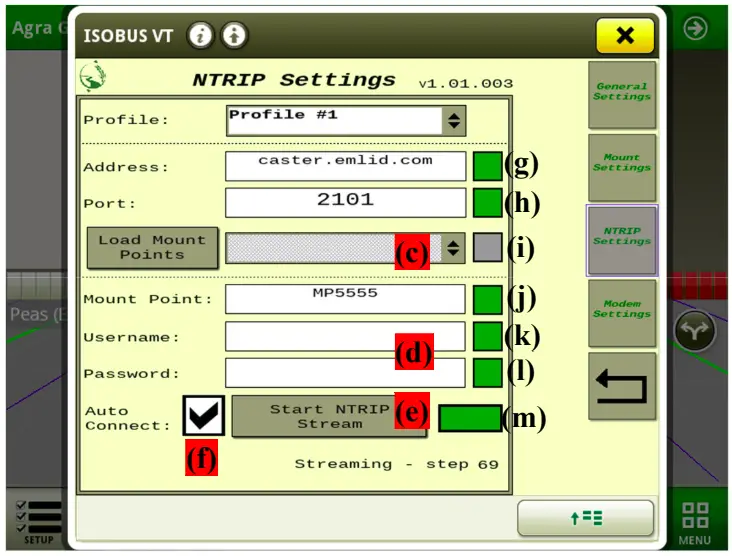
Task: Click the green next arrow icon
Action: click(x=695, y=28)
